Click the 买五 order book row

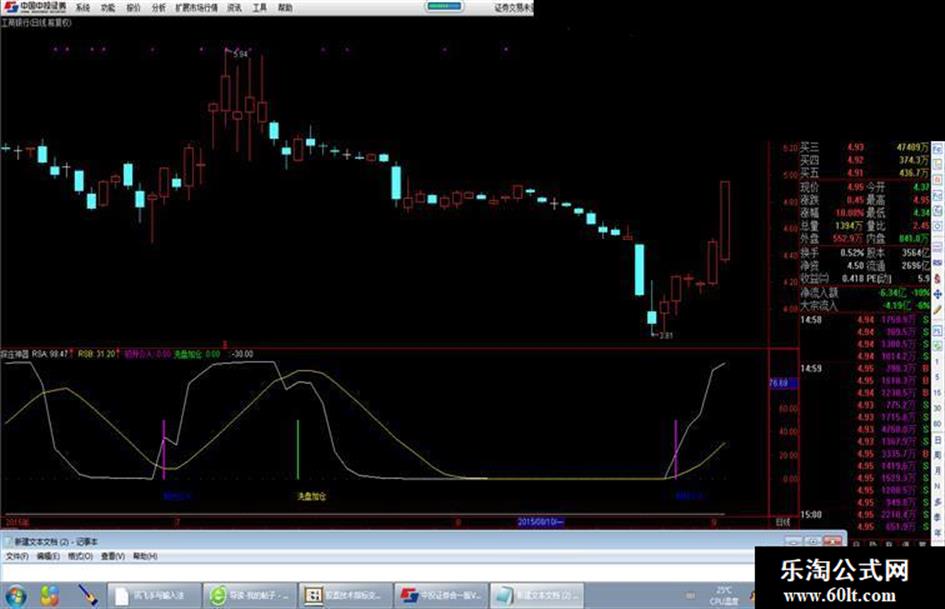pos(864,173)
